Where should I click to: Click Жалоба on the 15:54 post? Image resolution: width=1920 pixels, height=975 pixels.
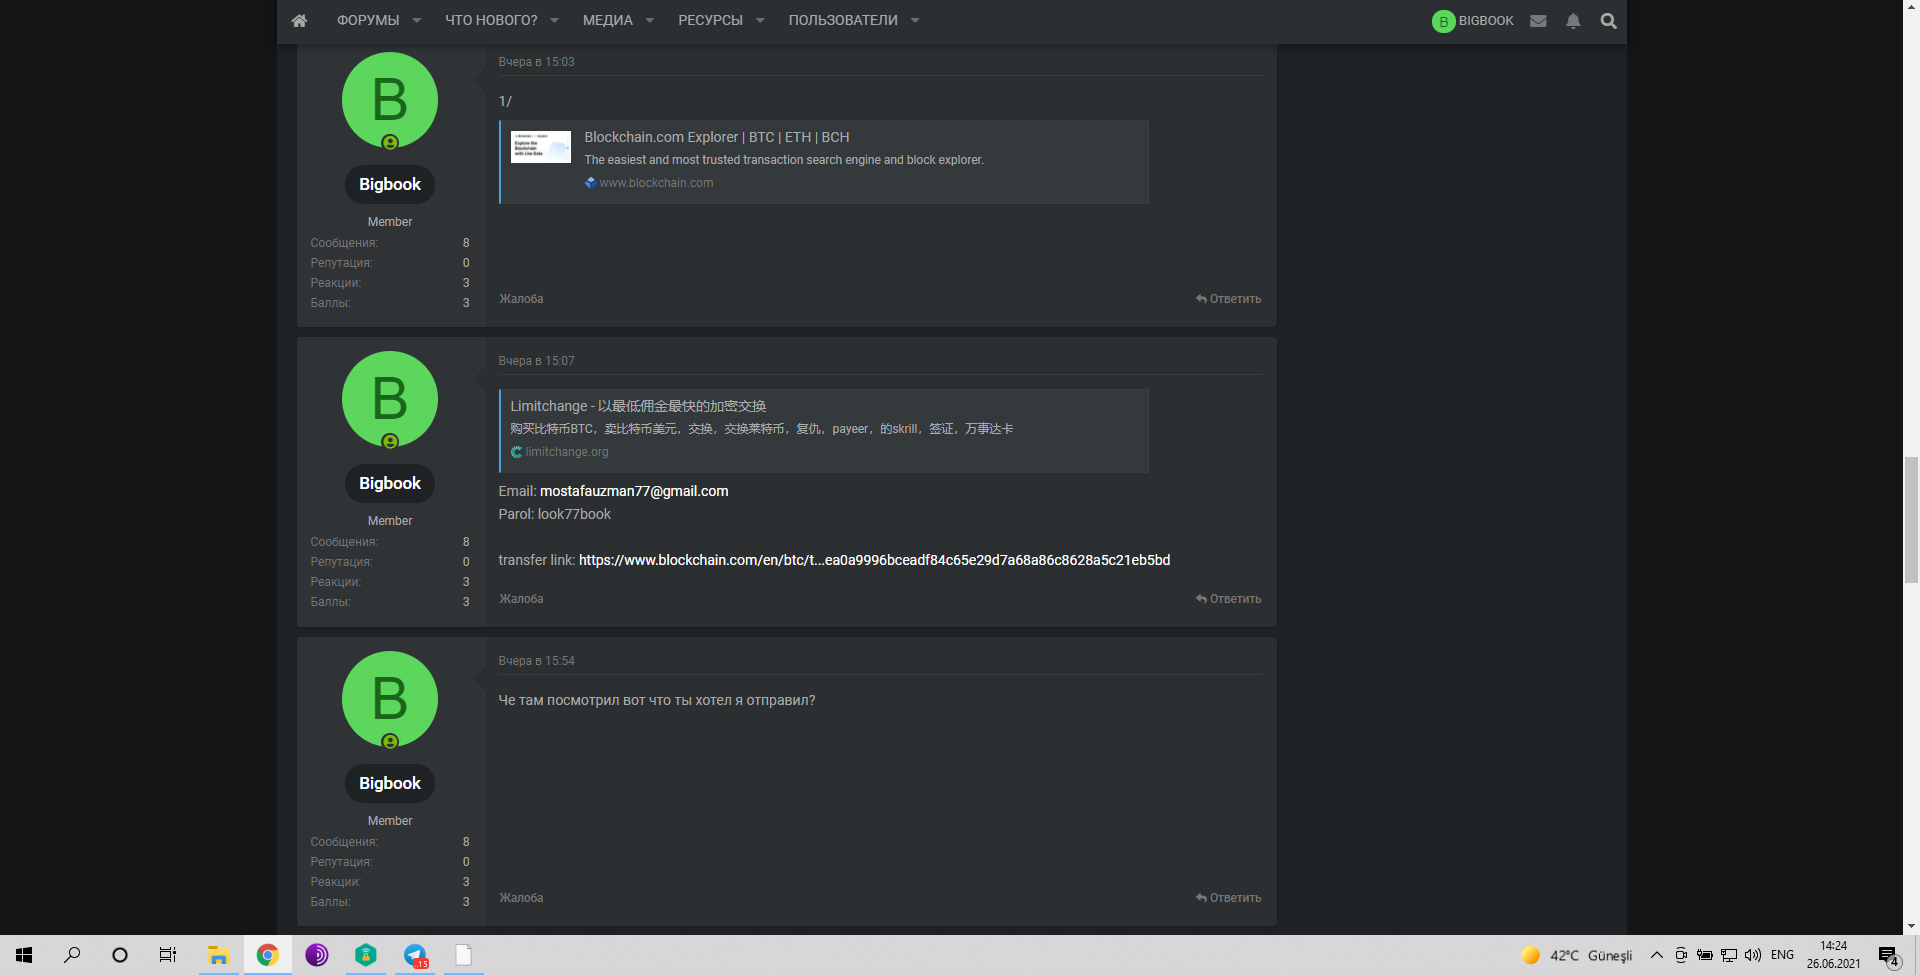521,898
